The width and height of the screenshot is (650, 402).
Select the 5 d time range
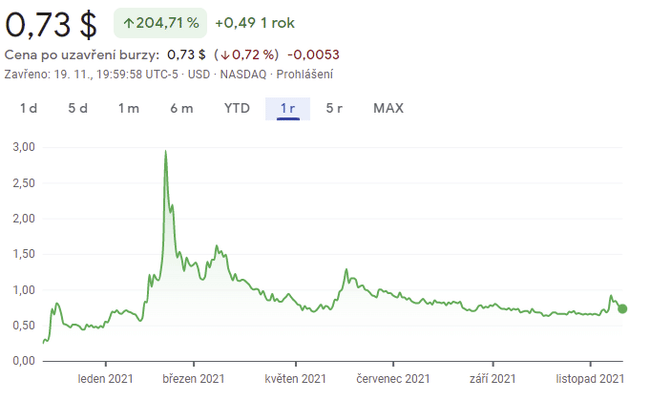(78, 108)
